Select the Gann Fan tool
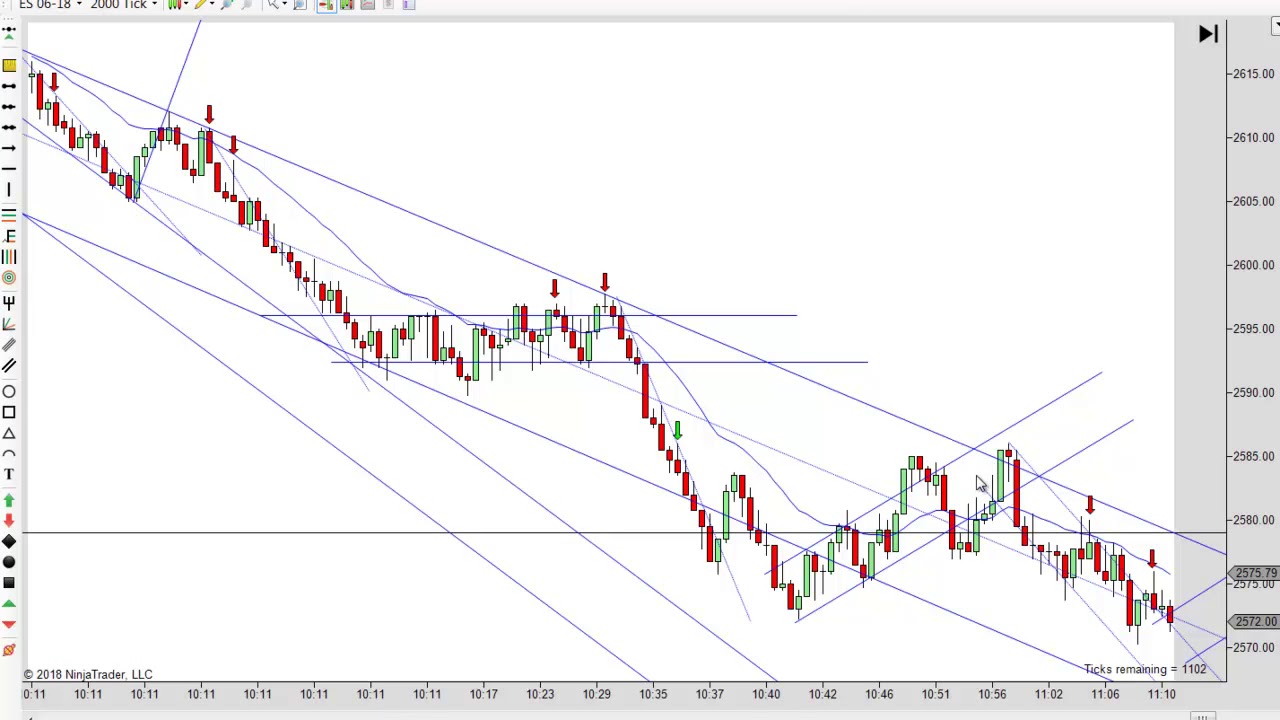The image size is (1280, 720). coord(9,323)
